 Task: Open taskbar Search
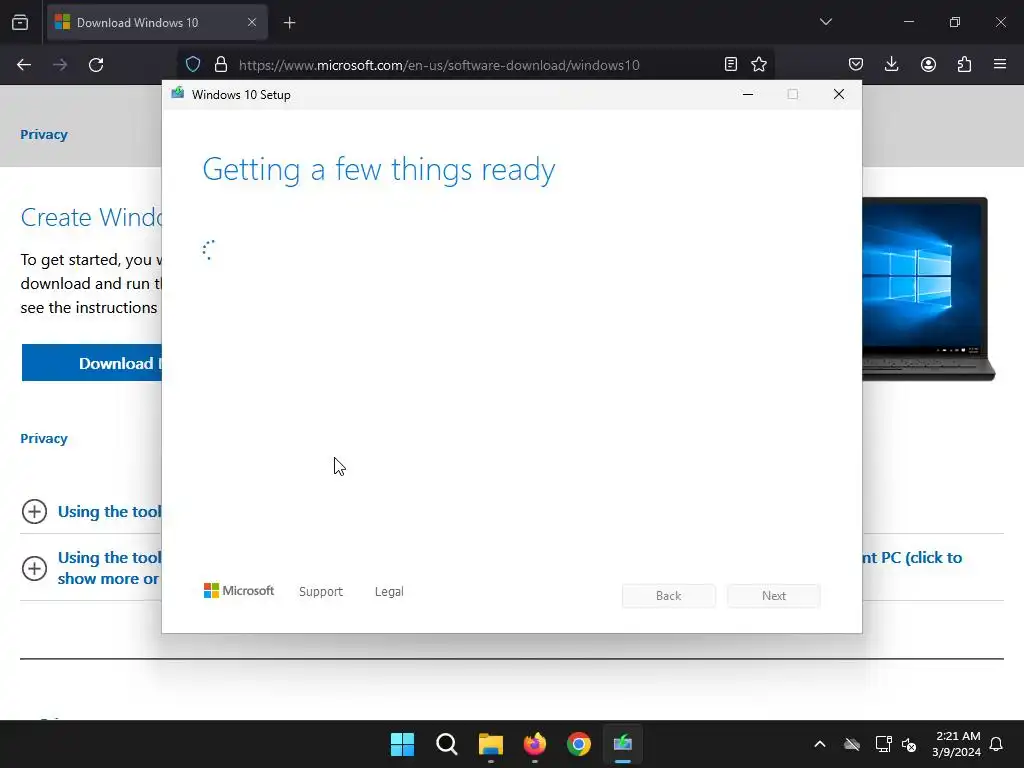click(447, 744)
